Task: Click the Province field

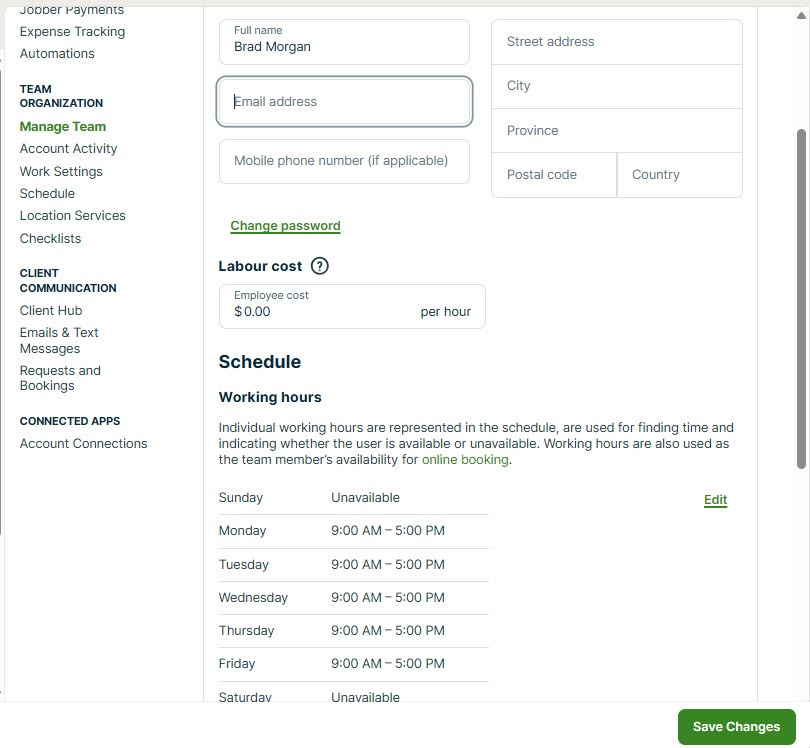Action: [617, 131]
